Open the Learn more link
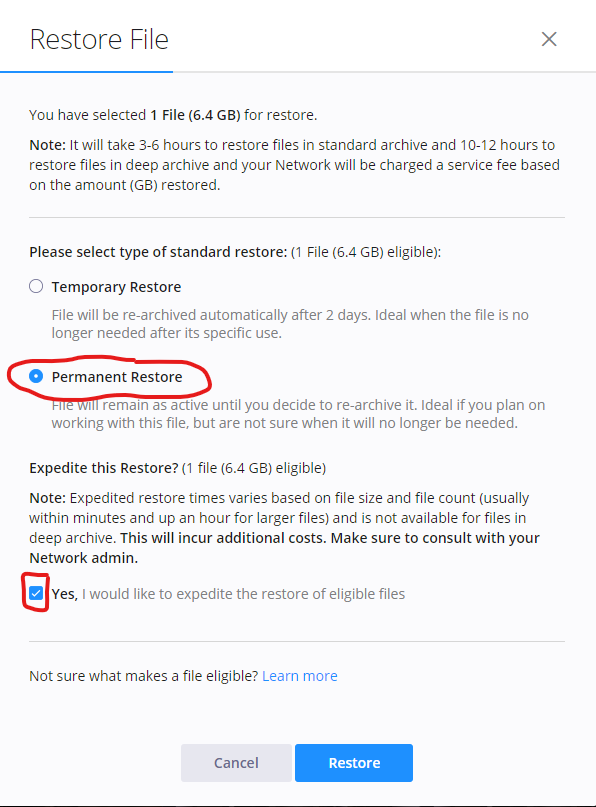 [300, 676]
